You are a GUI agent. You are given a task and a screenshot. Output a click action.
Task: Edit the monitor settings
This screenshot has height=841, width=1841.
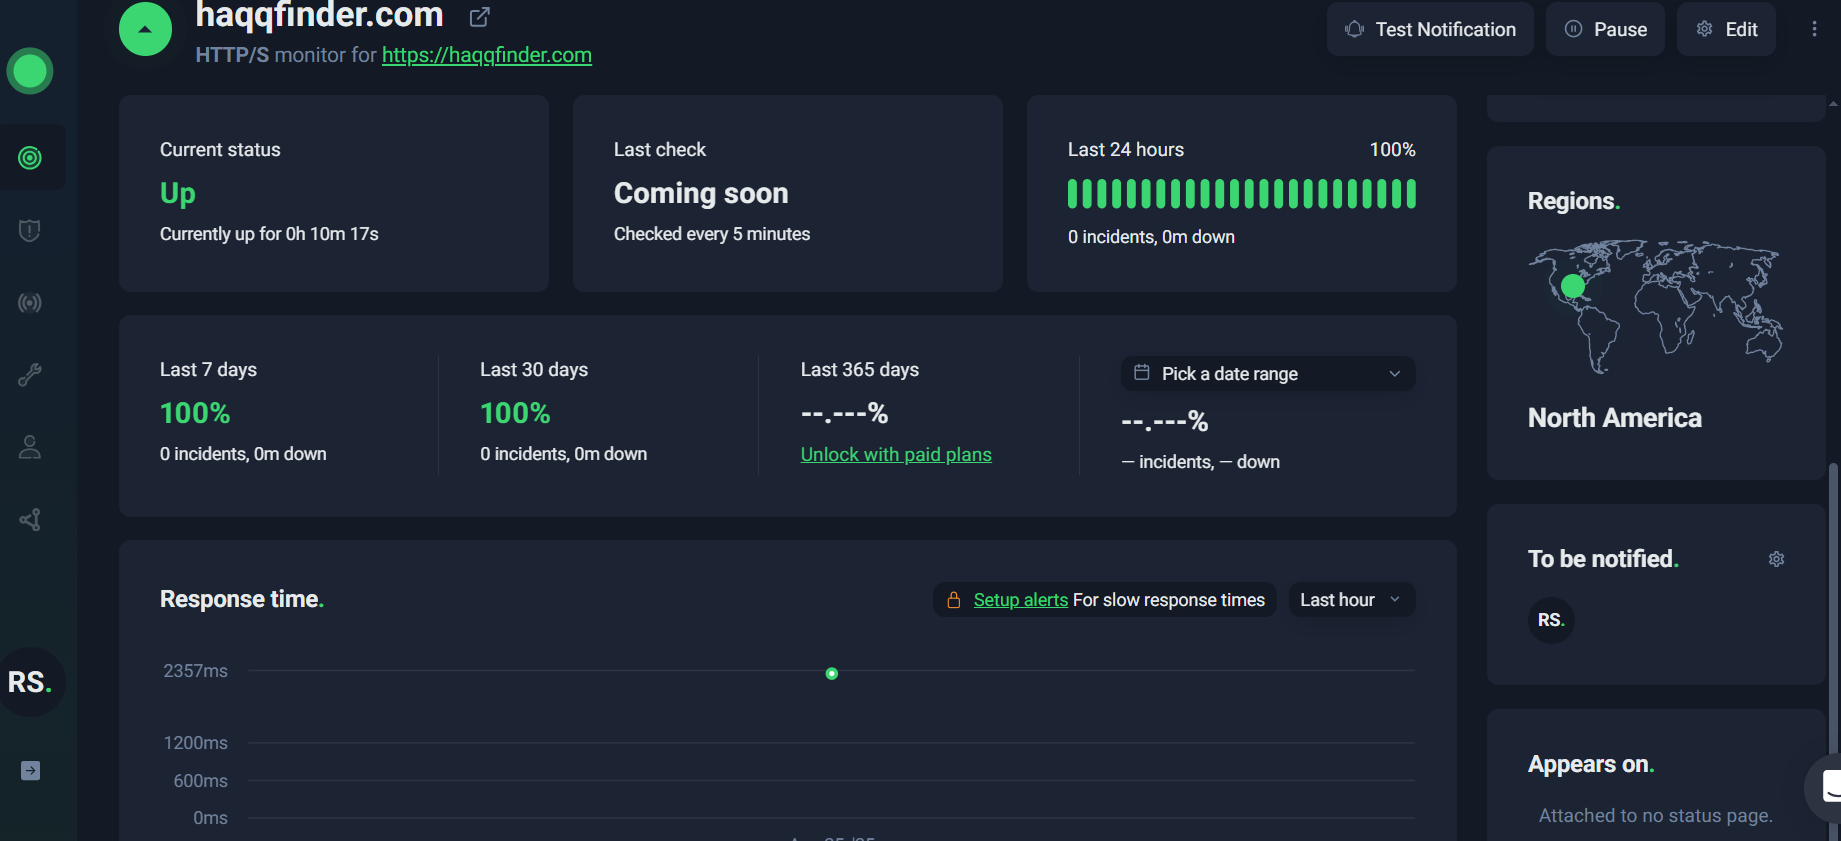point(1726,29)
